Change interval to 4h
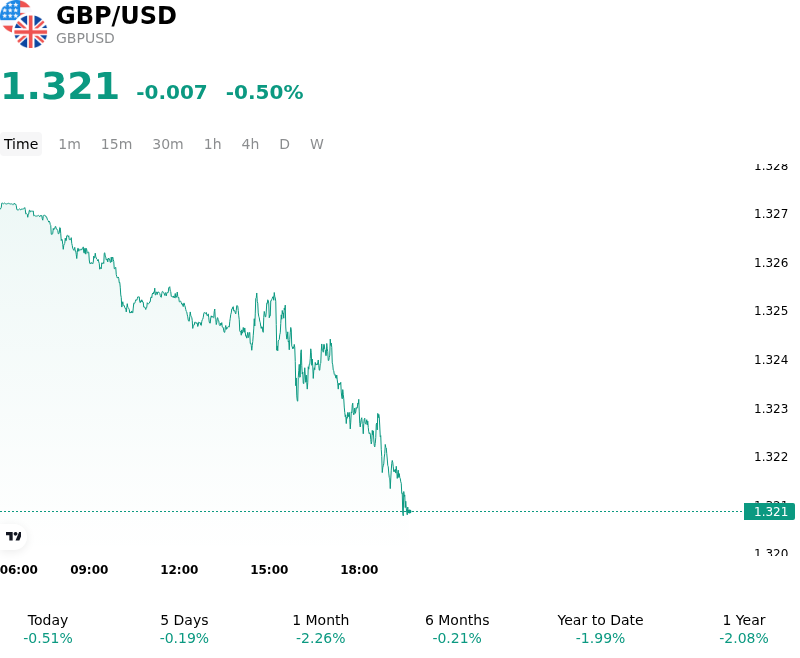Image resolution: width=800 pixels, height=658 pixels. coord(250,144)
